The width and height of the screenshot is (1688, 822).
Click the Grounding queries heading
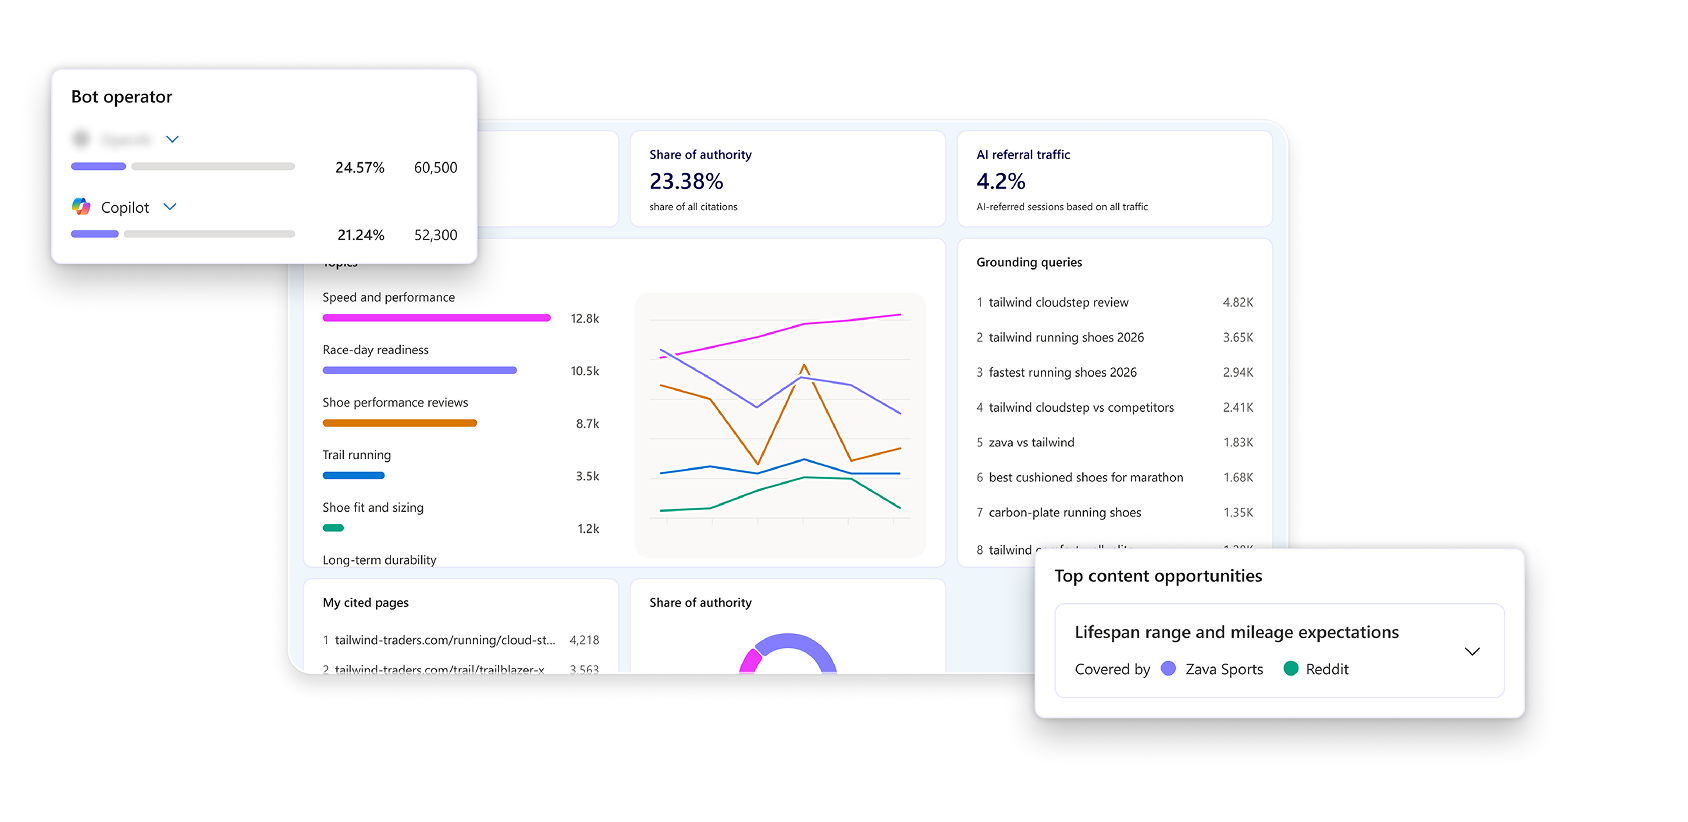[1029, 262]
